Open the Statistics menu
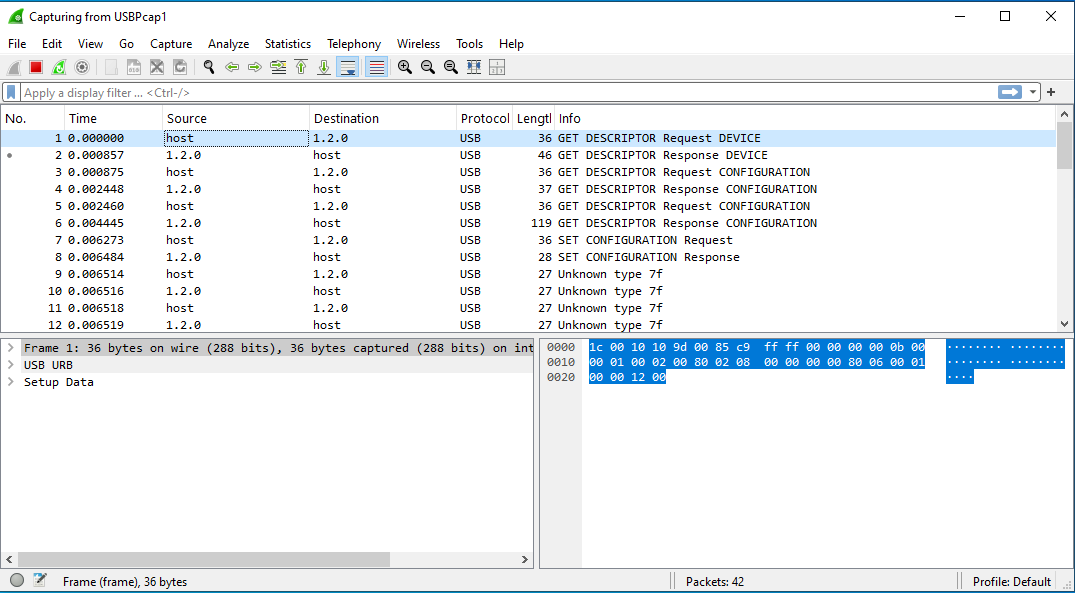The height and width of the screenshot is (593, 1075). 287,44
